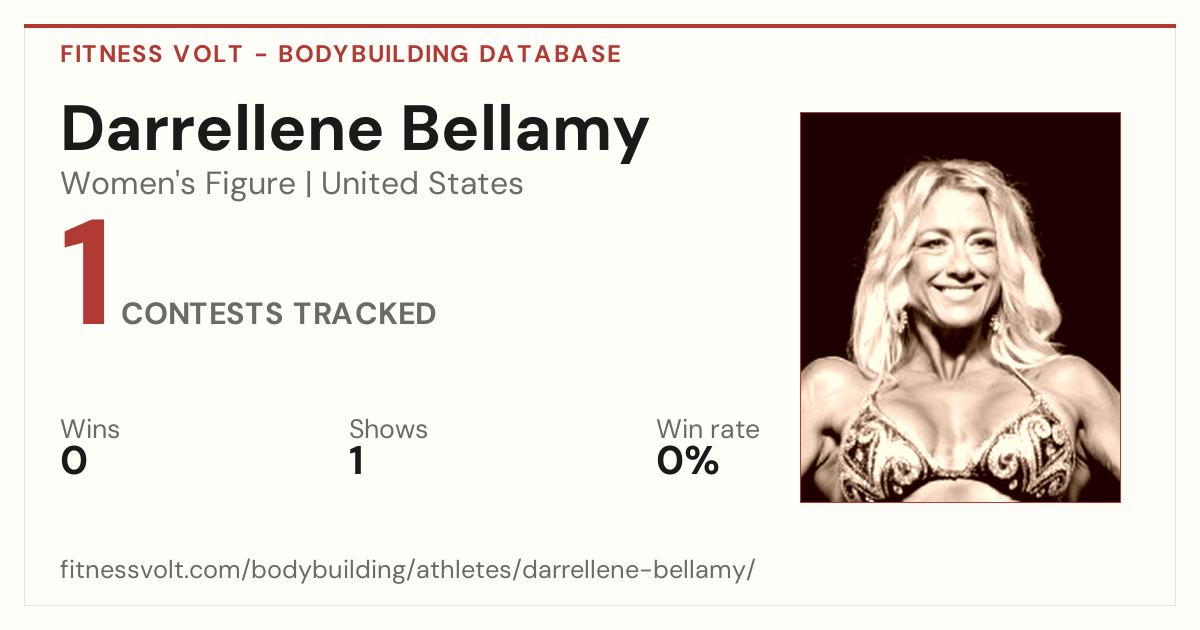This screenshot has height=630, width=1200.
Task: Click the red accent line atop the card
Action: tap(600, 26)
